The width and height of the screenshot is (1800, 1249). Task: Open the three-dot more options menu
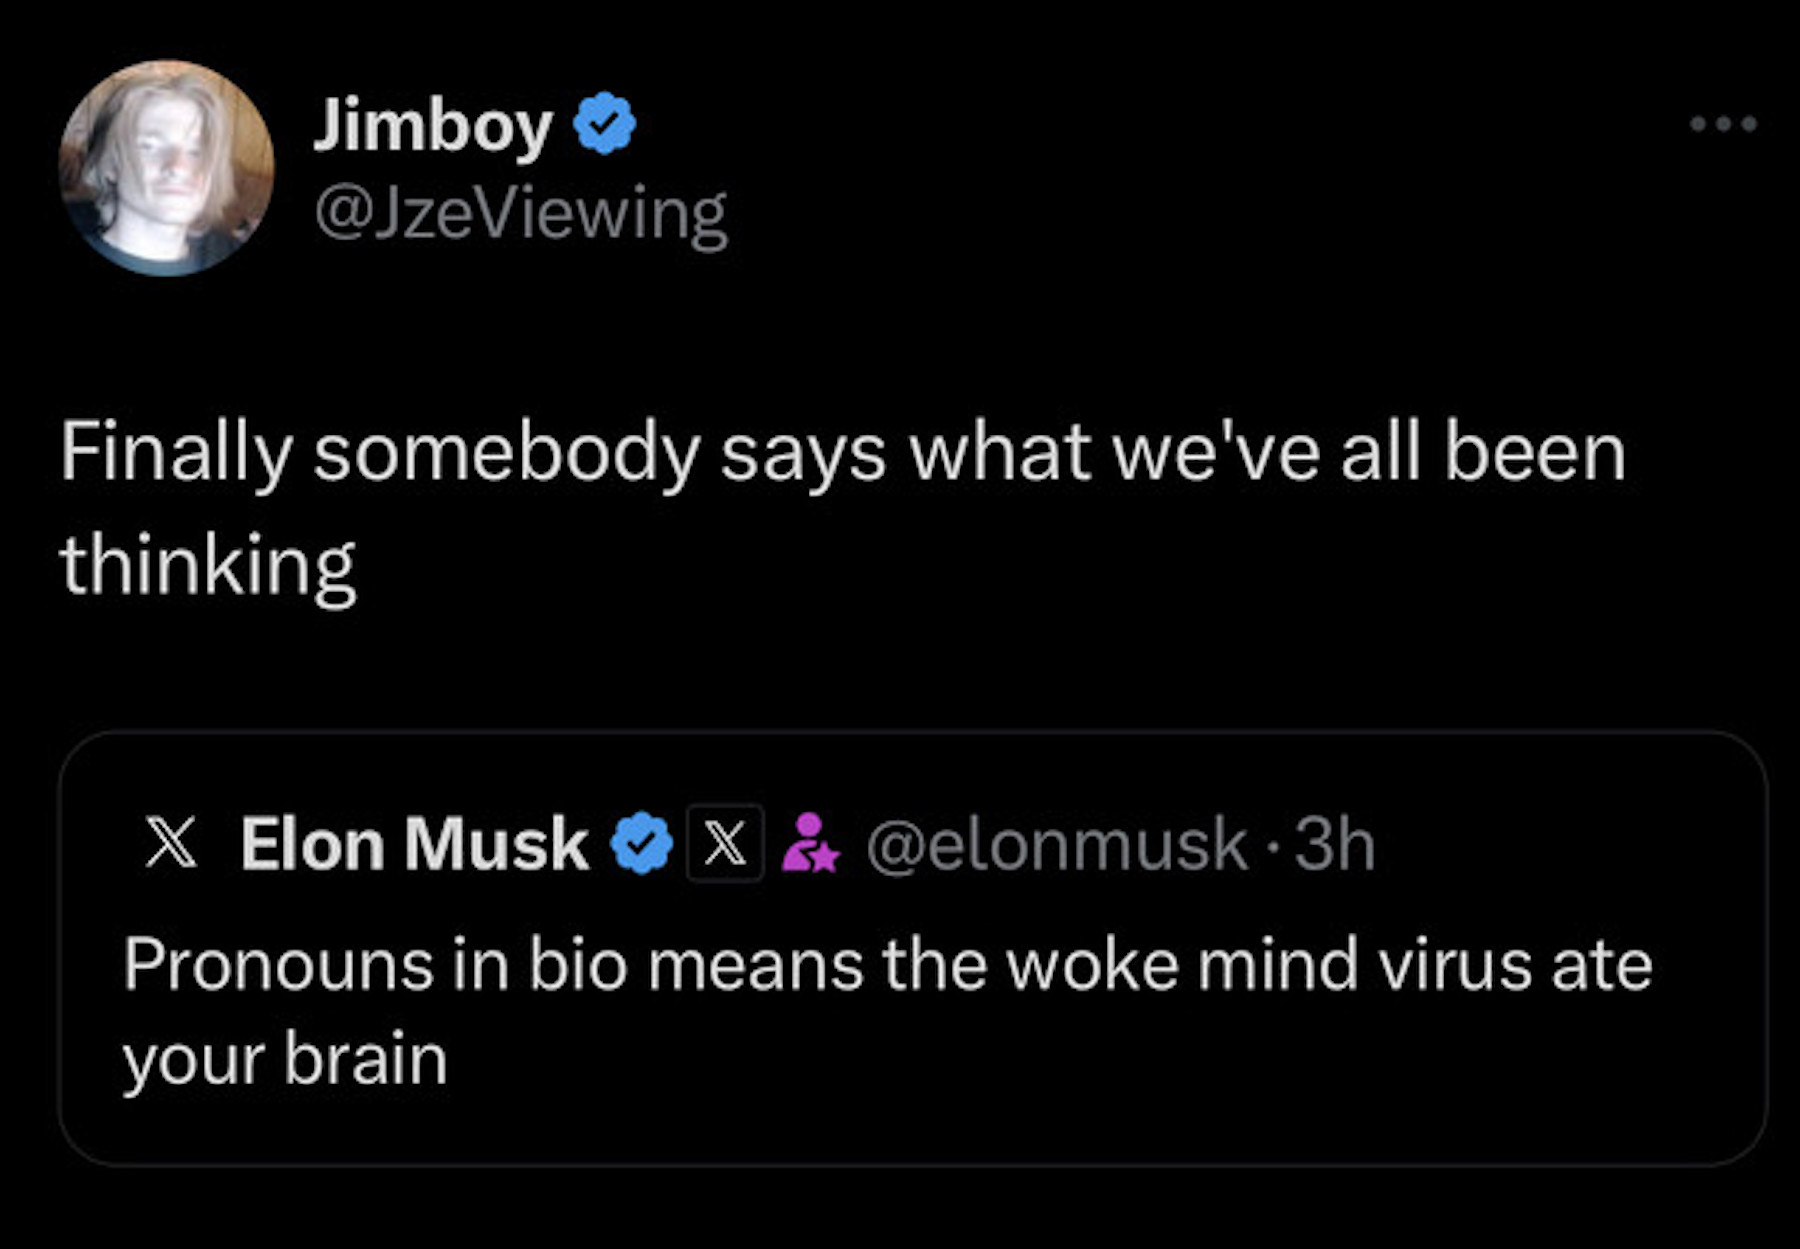1722,125
